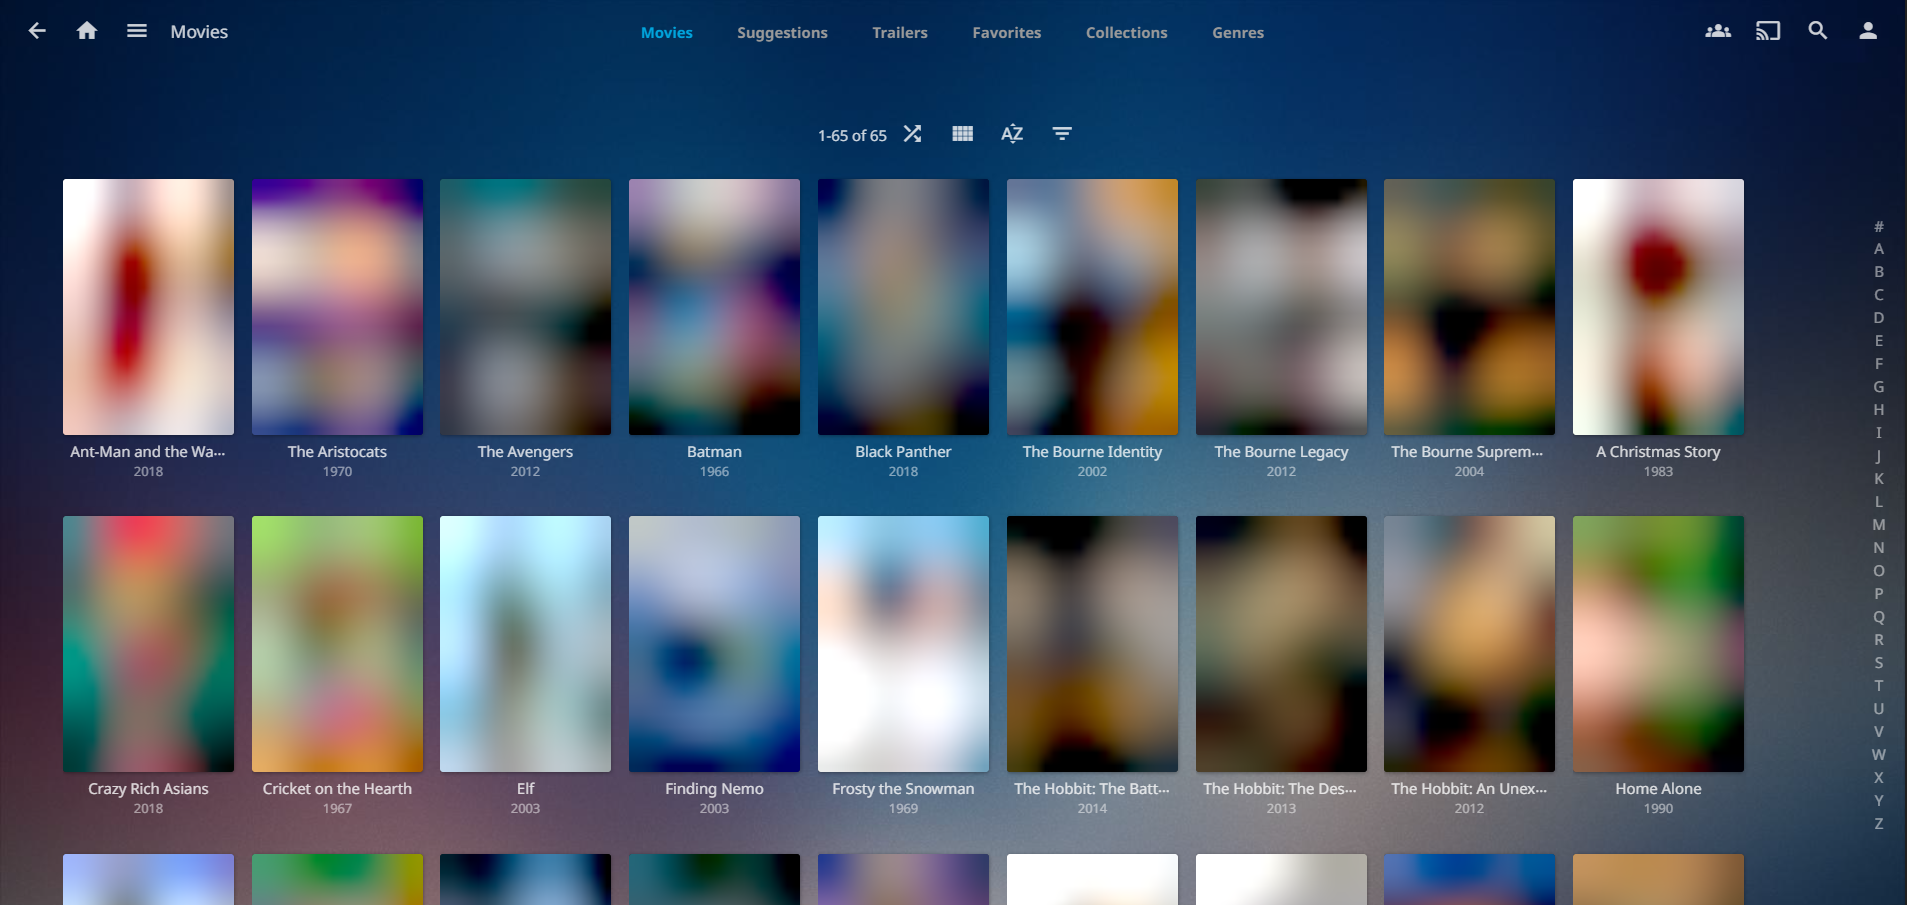Go to the Home screen icon
1907x905 pixels.
coord(87,31)
